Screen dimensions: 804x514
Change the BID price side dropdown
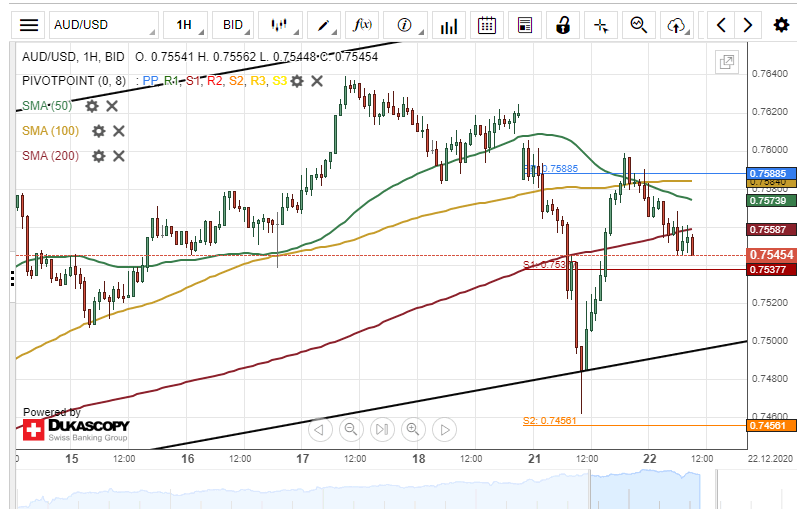point(238,25)
